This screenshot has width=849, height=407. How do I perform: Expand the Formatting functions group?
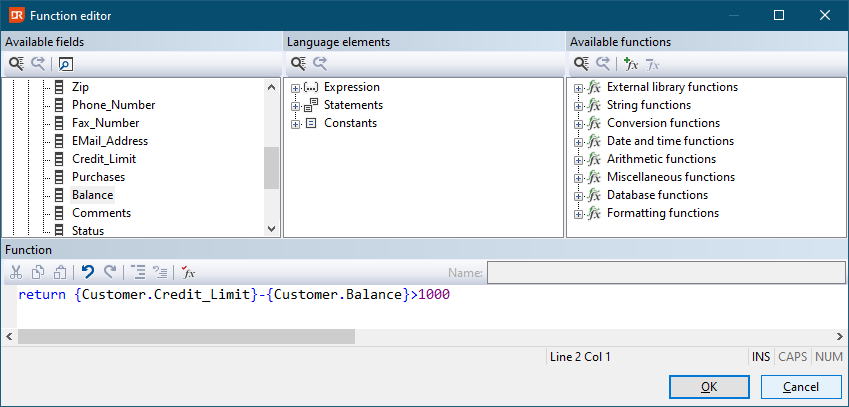pyautogui.click(x=578, y=214)
